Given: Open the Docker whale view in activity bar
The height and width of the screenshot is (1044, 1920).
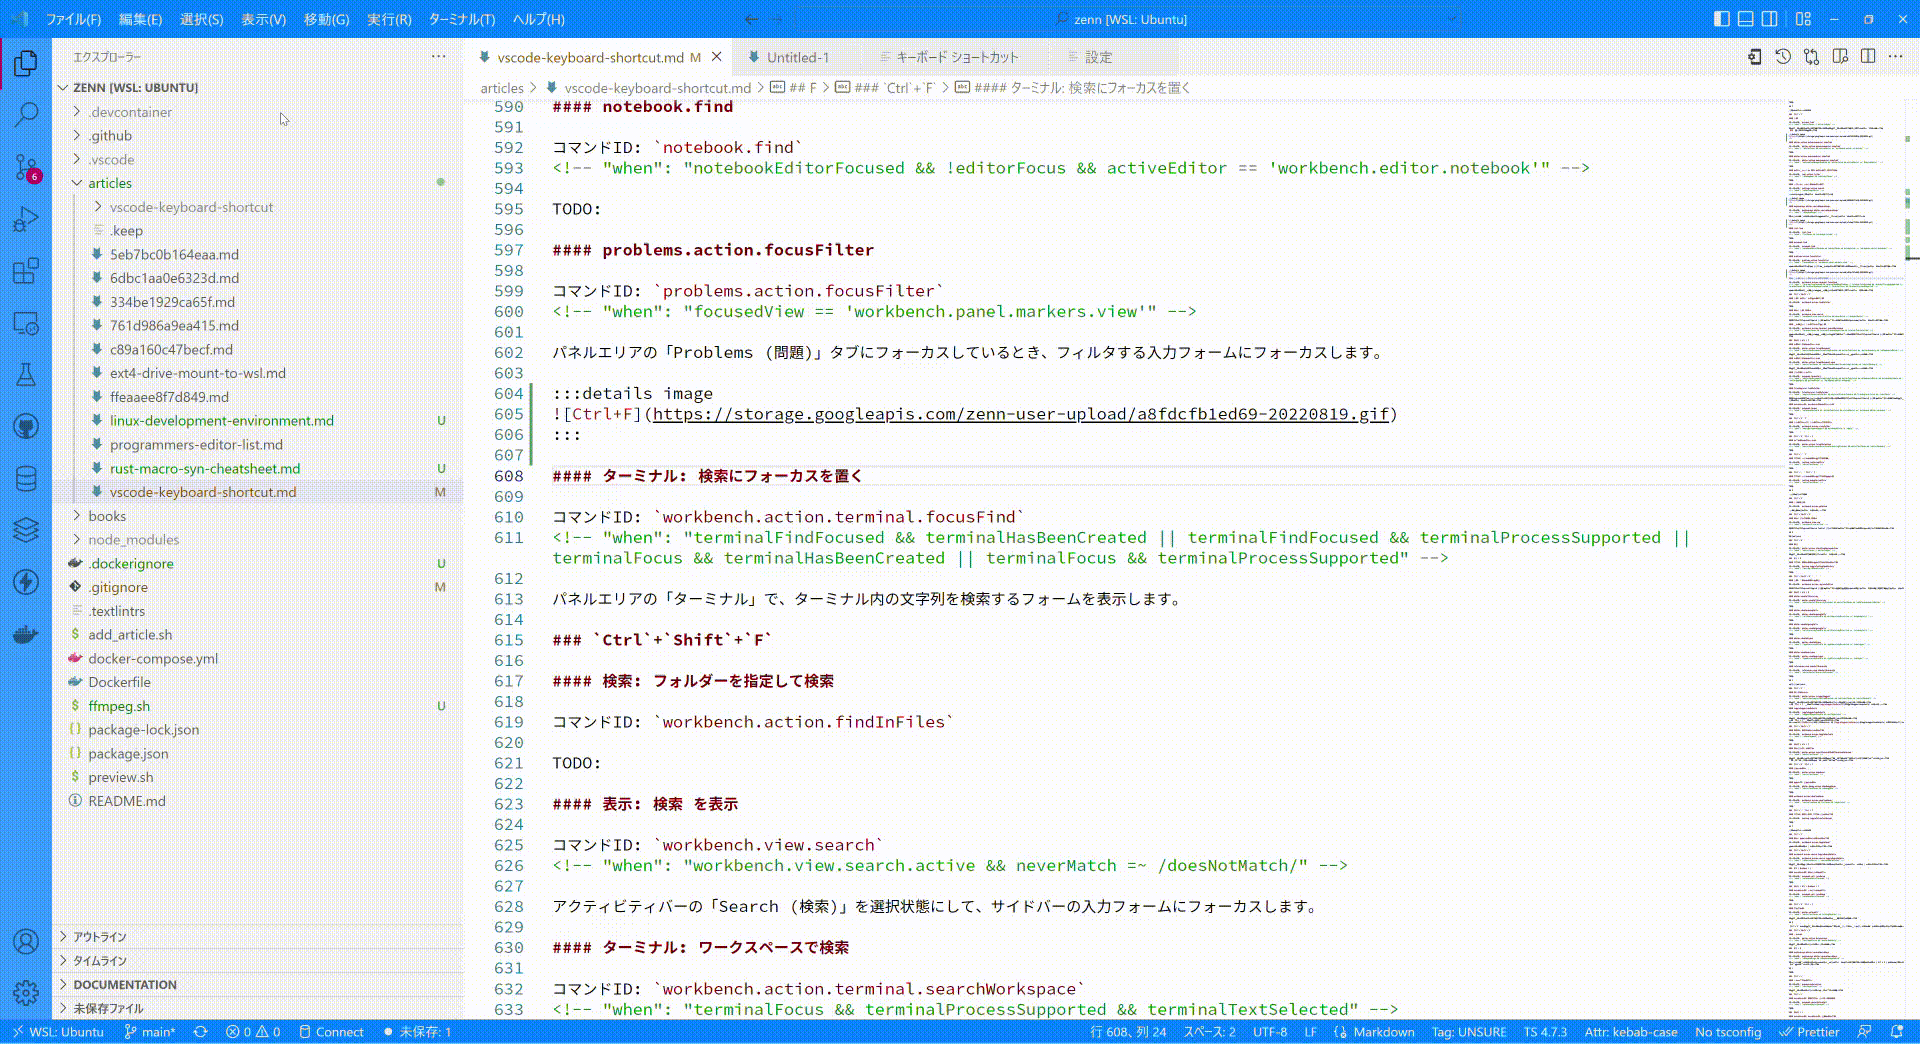Looking at the screenshot, I should 26,634.
